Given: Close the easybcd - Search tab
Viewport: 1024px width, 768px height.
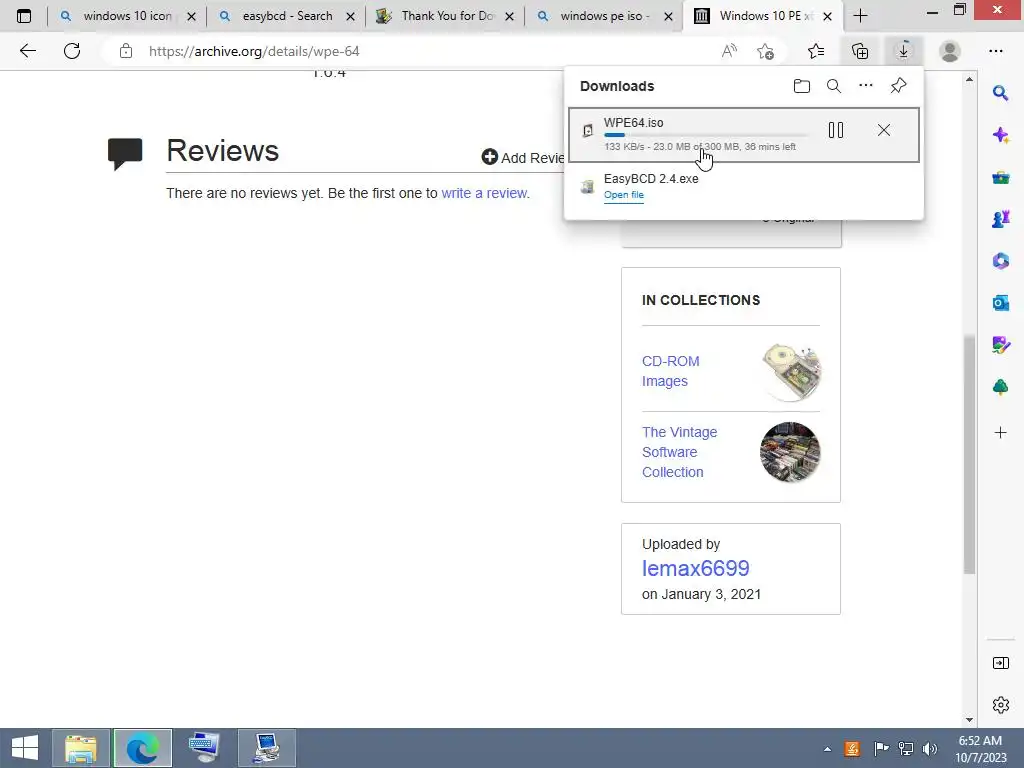Looking at the screenshot, I should tap(351, 16).
